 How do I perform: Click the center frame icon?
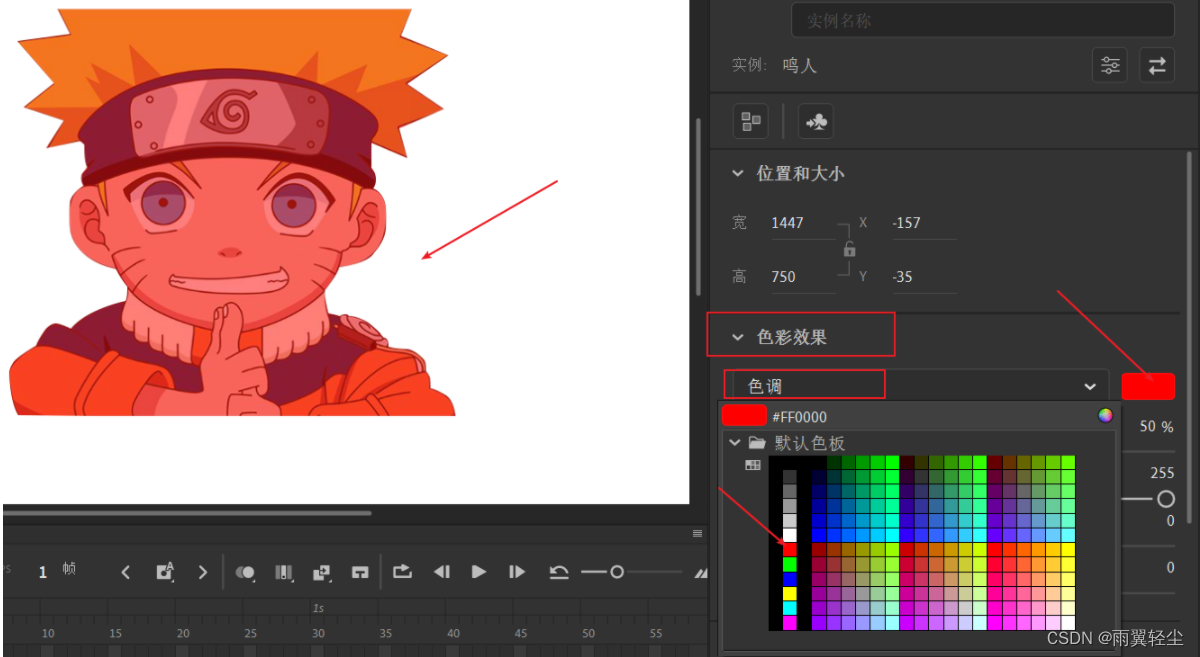pos(360,572)
